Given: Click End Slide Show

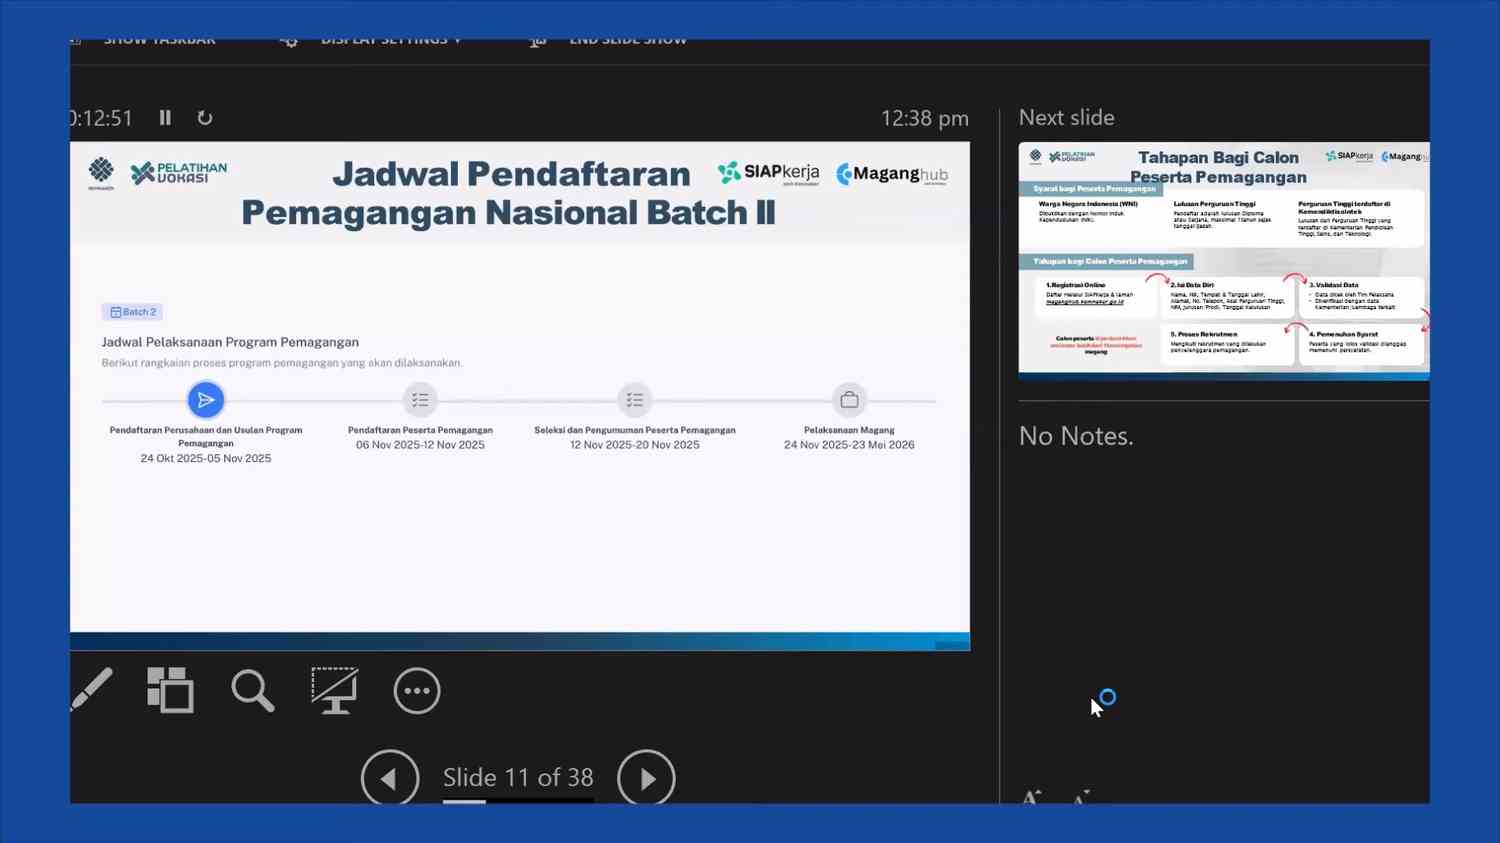Looking at the screenshot, I should [627, 42].
